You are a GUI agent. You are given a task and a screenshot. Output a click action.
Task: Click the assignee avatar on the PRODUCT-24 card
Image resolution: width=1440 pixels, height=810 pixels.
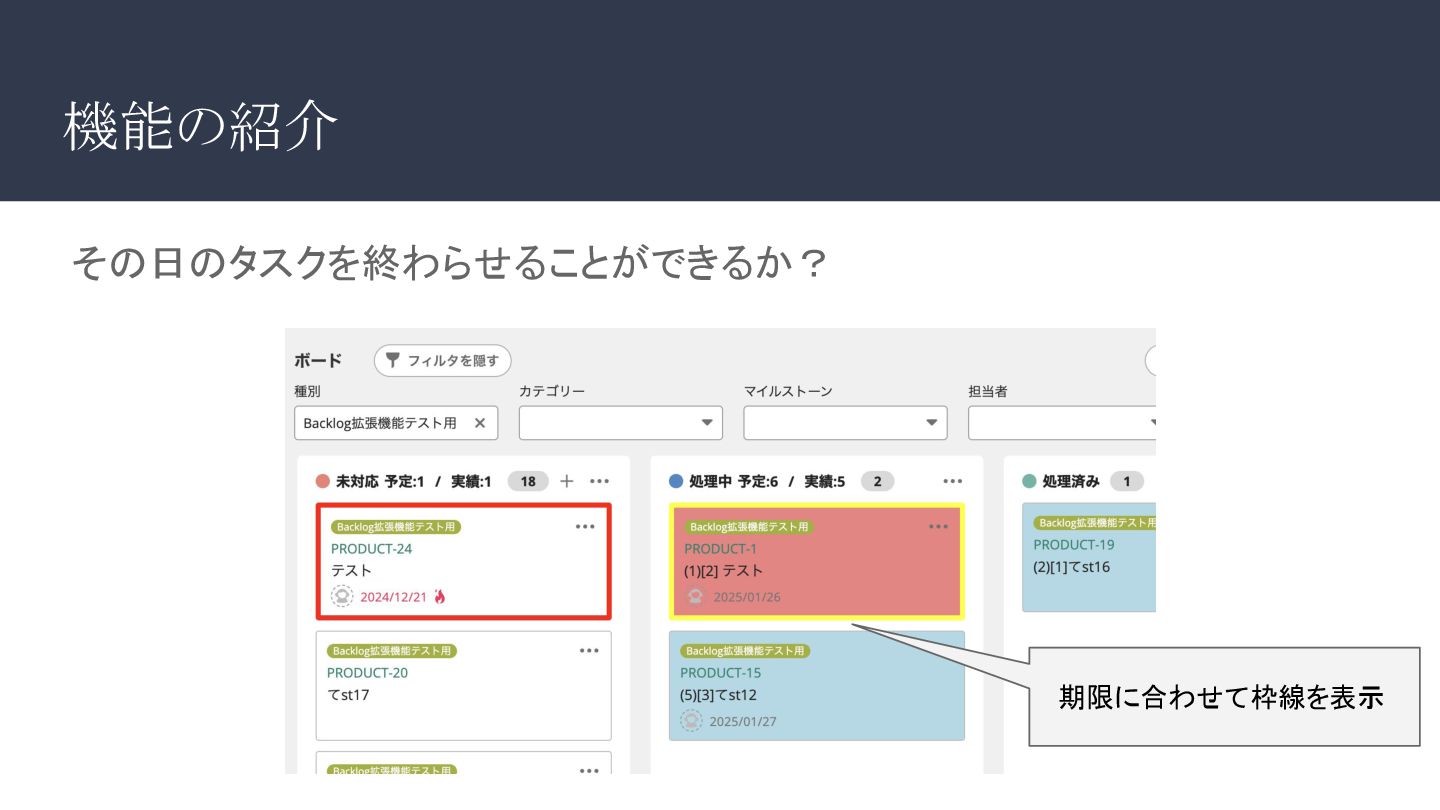point(342,597)
